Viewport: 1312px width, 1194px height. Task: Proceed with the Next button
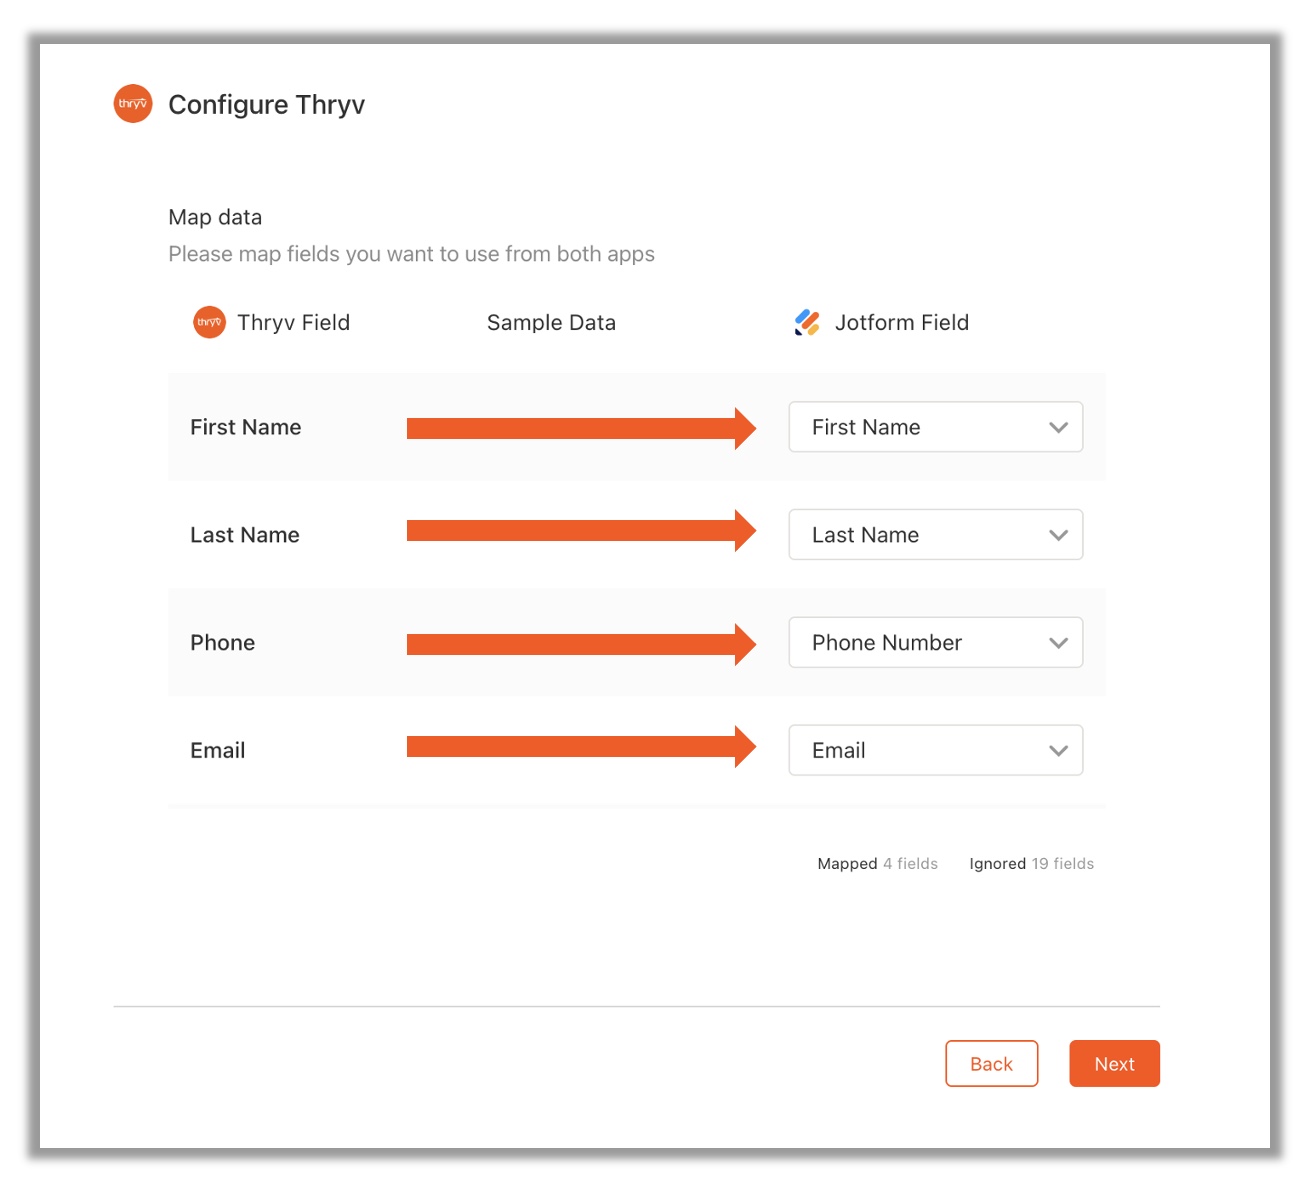coord(1114,1064)
